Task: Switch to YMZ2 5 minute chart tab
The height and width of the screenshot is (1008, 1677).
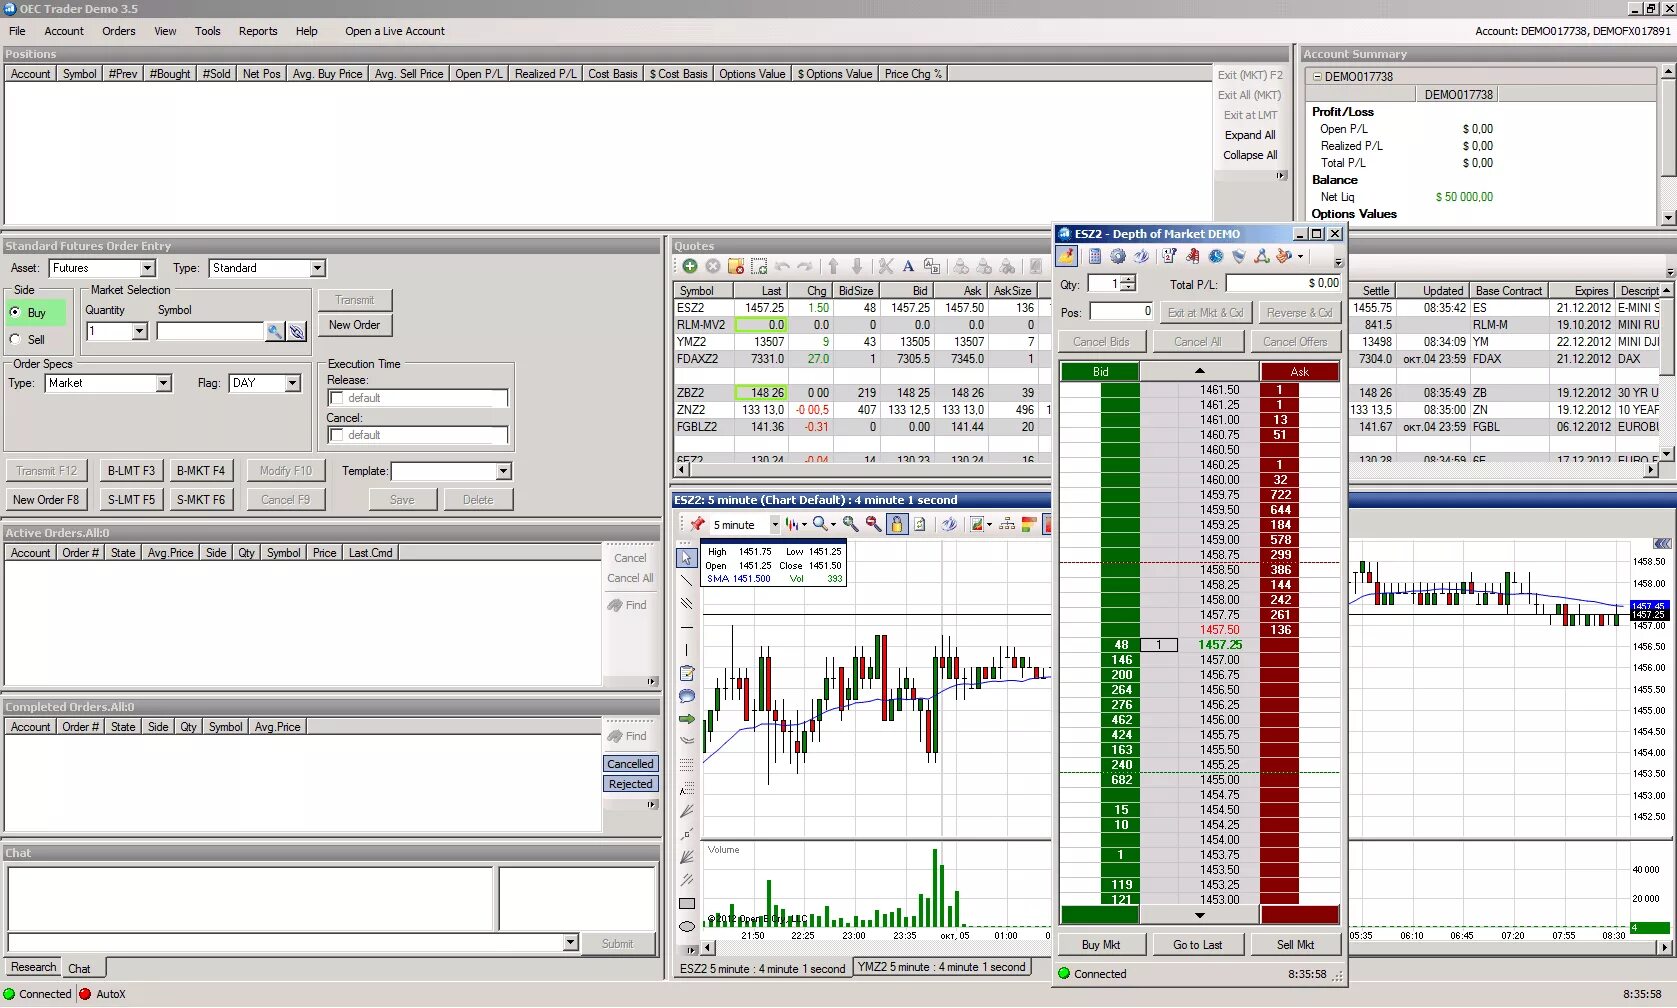Action: click(942, 967)
